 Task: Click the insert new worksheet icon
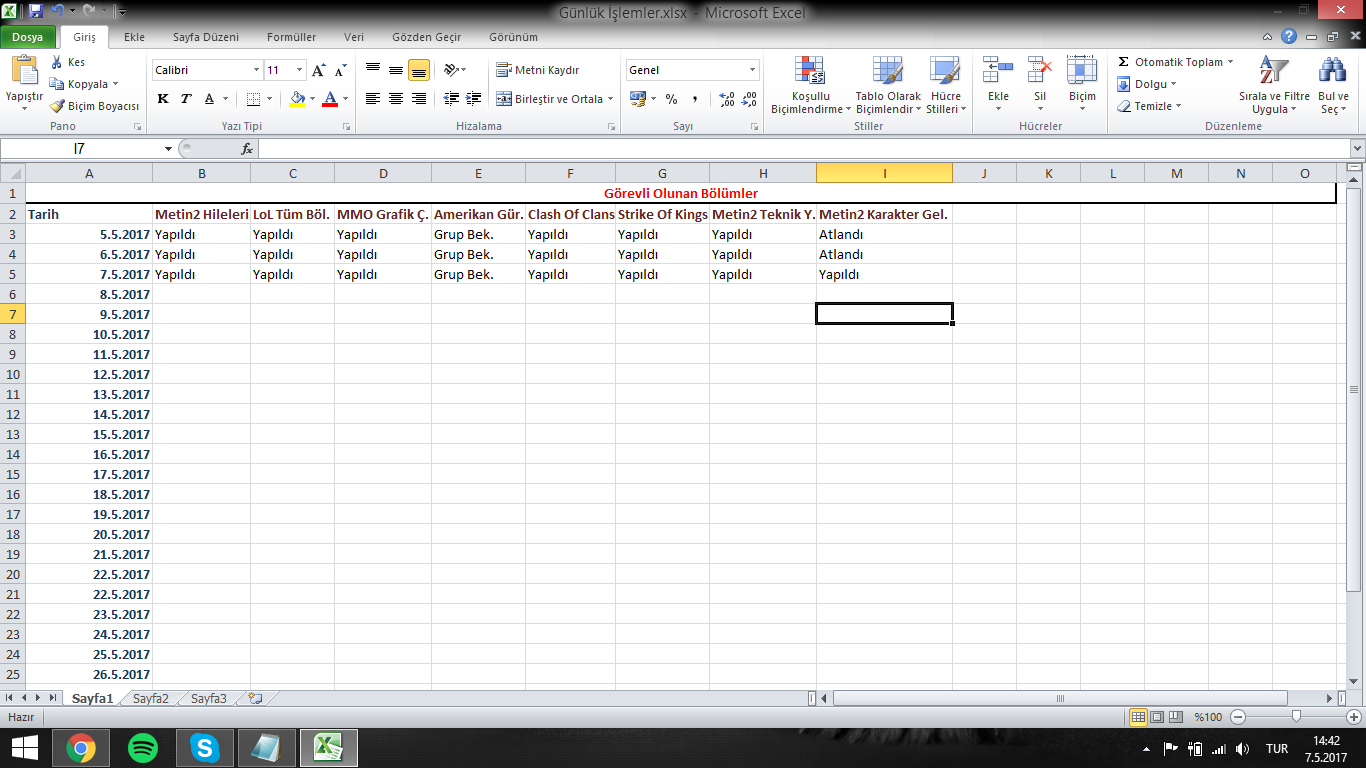[x=255, y=698]
